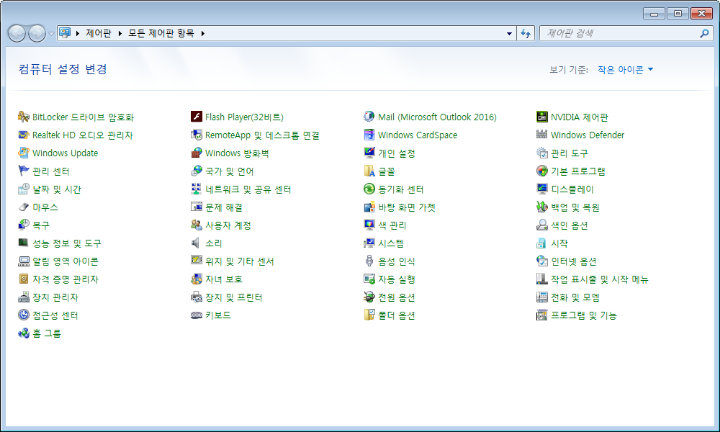720x432 pixels.
Task: Click the 모든 제어판 항목 breadcrumb
Action: 161,33
